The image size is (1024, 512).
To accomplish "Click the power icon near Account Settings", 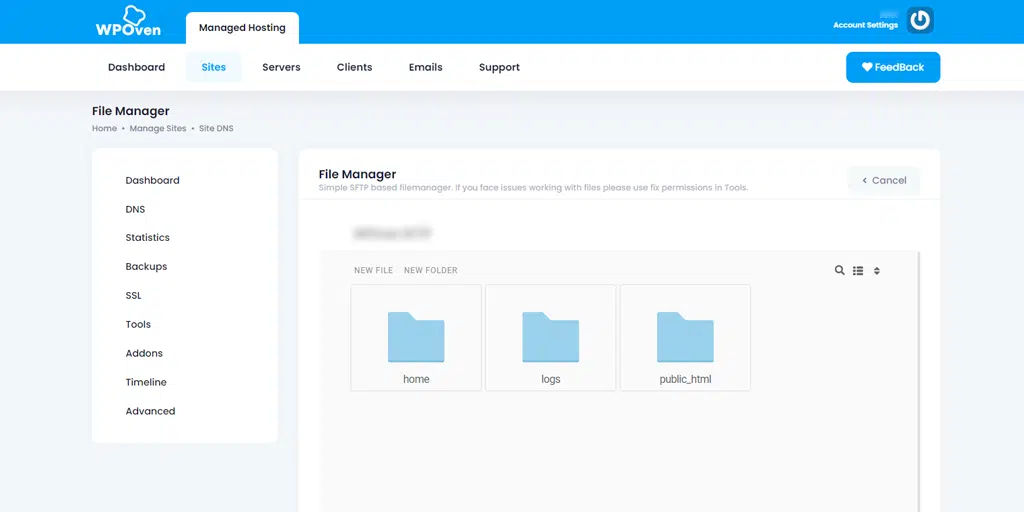I will click(920, 20).
